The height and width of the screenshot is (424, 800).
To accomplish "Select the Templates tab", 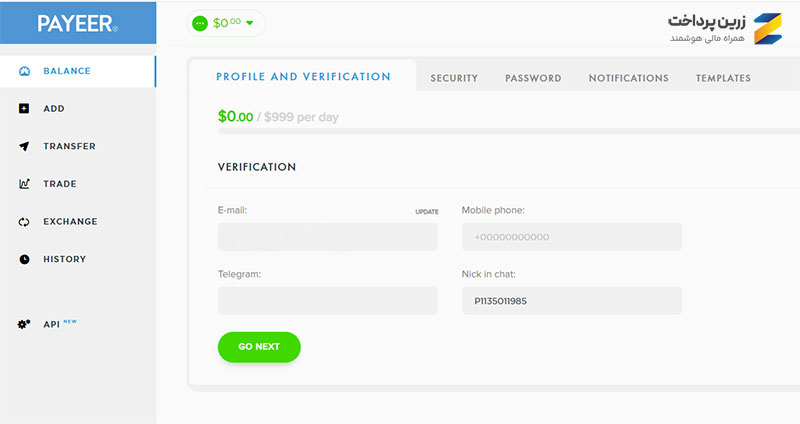I will click(723, 78).
